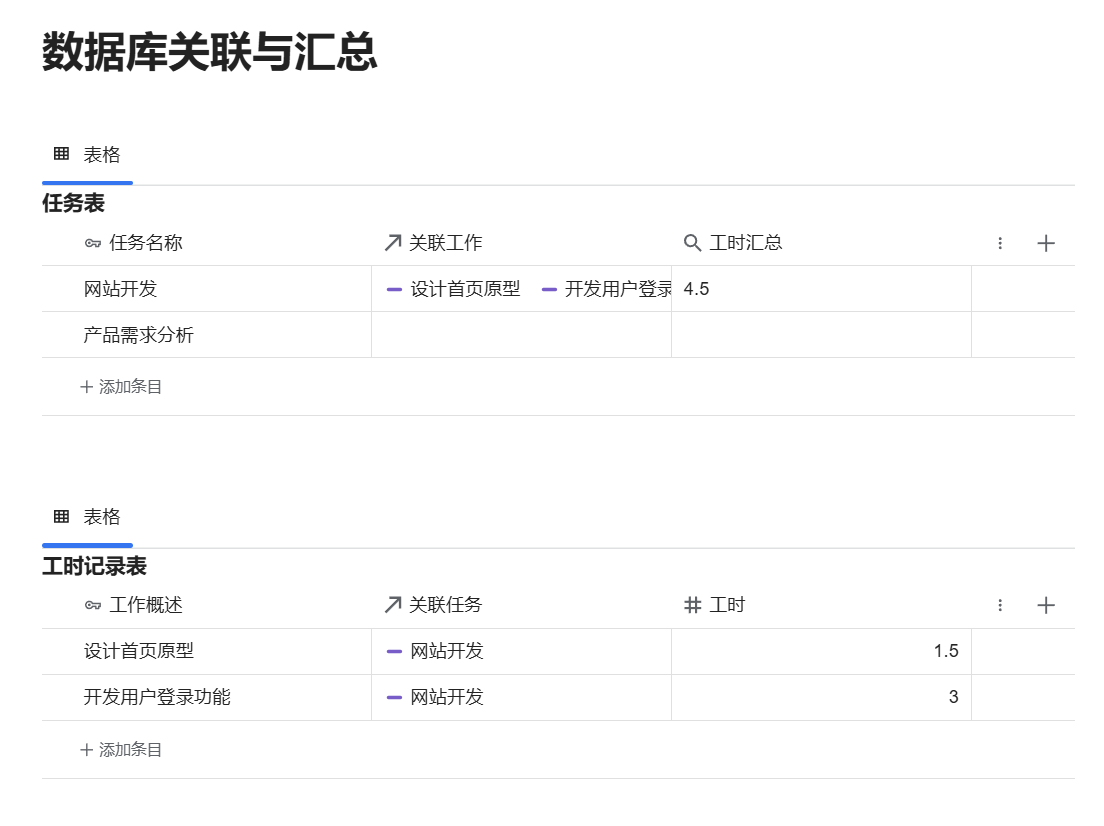1104x826 pixels.
Task: Click 添加条目 under 工时记录表
Action: coord(121,750)
